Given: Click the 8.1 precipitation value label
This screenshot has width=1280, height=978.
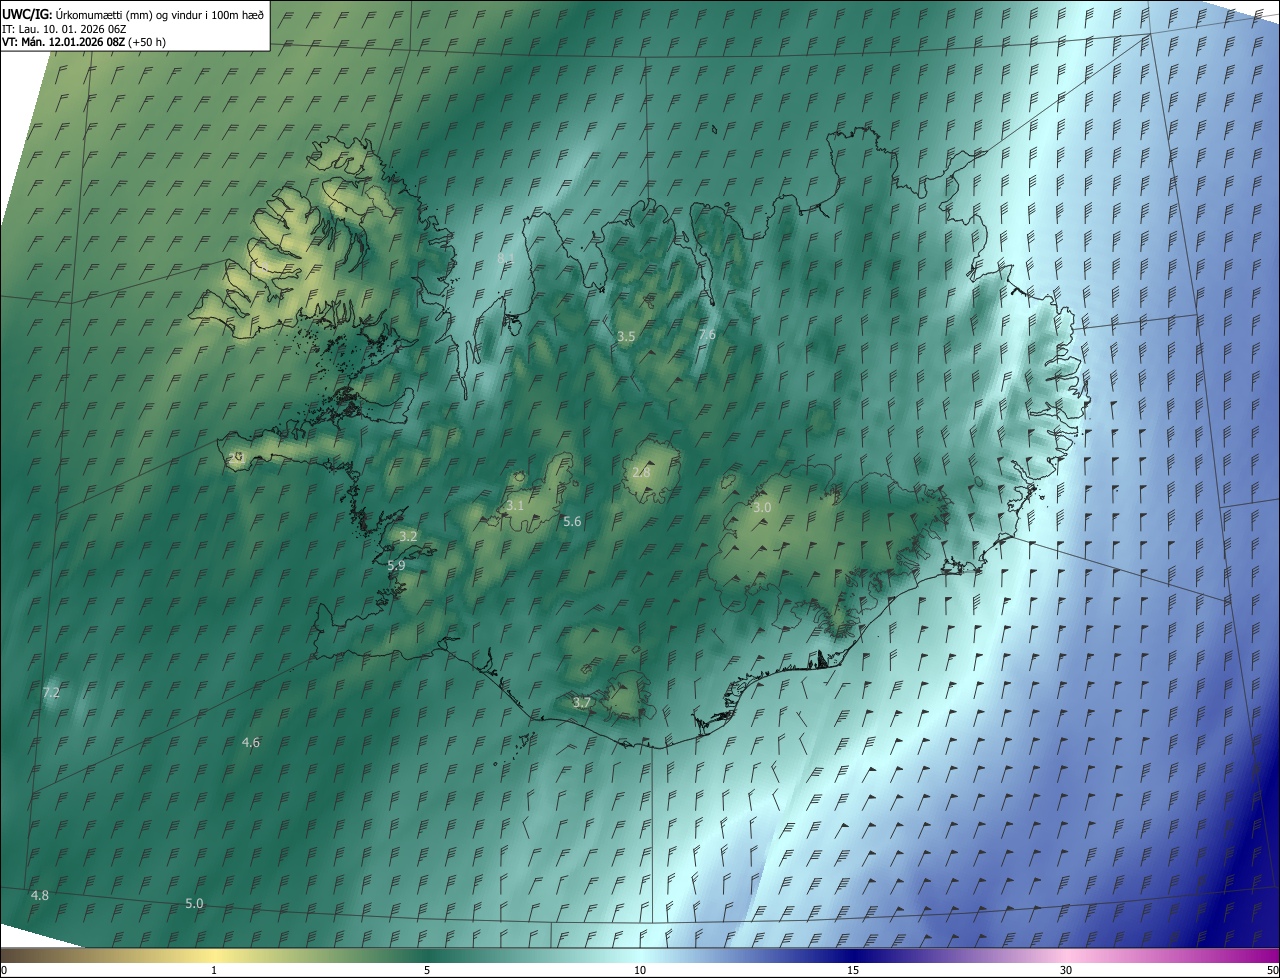Looking at the screenshot, I should point(505,259).
